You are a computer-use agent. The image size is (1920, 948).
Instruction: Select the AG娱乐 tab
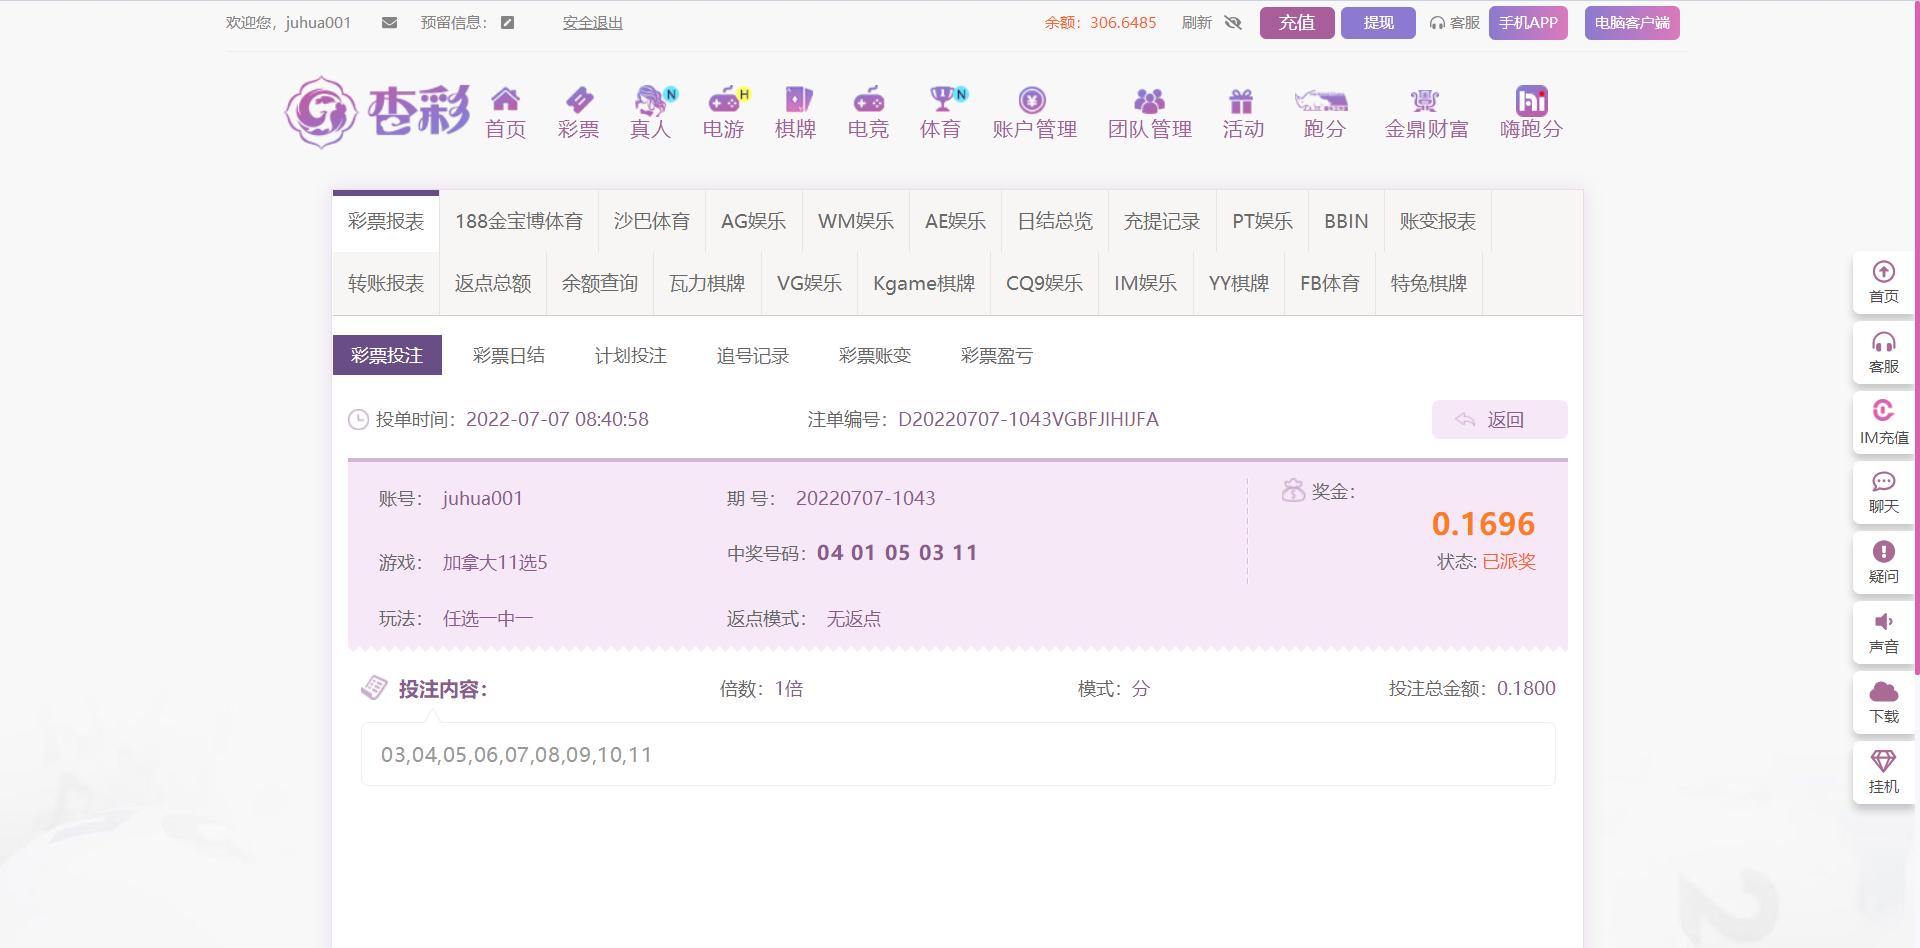[753, 221]
